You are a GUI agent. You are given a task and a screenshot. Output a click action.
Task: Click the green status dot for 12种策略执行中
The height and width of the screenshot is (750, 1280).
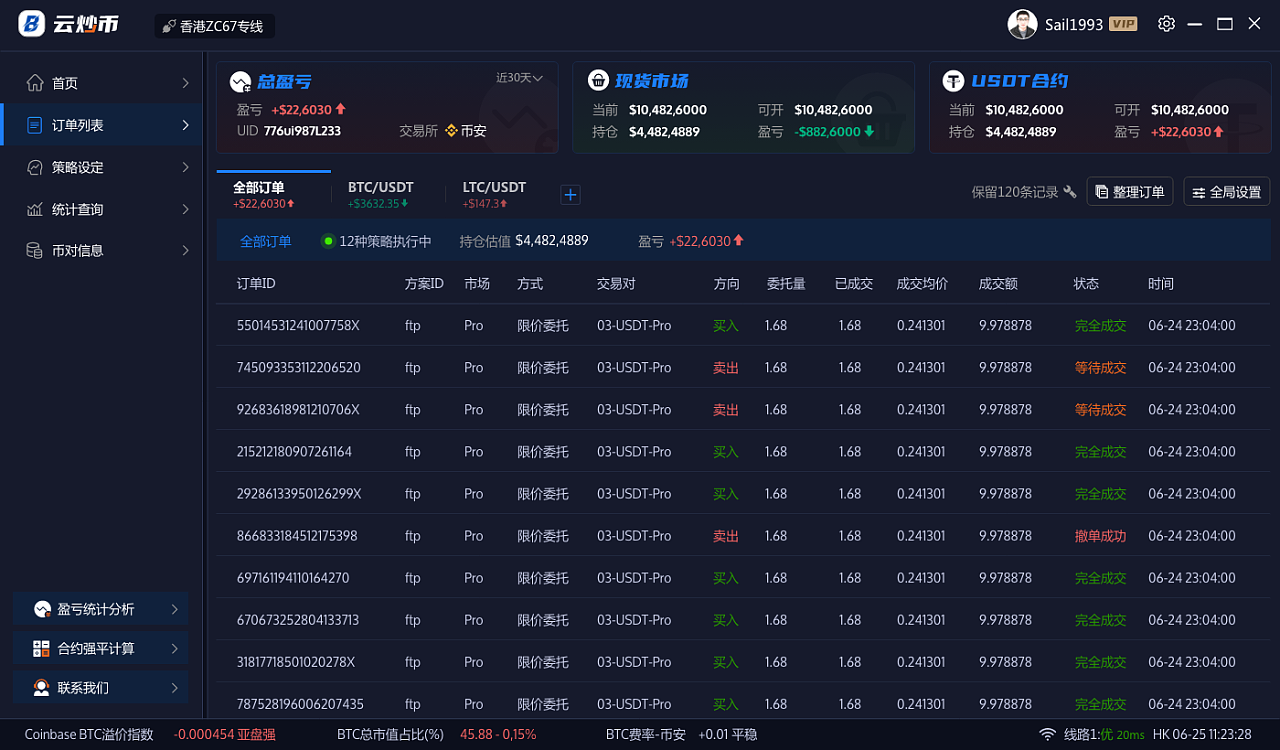[x=328, y=241]
